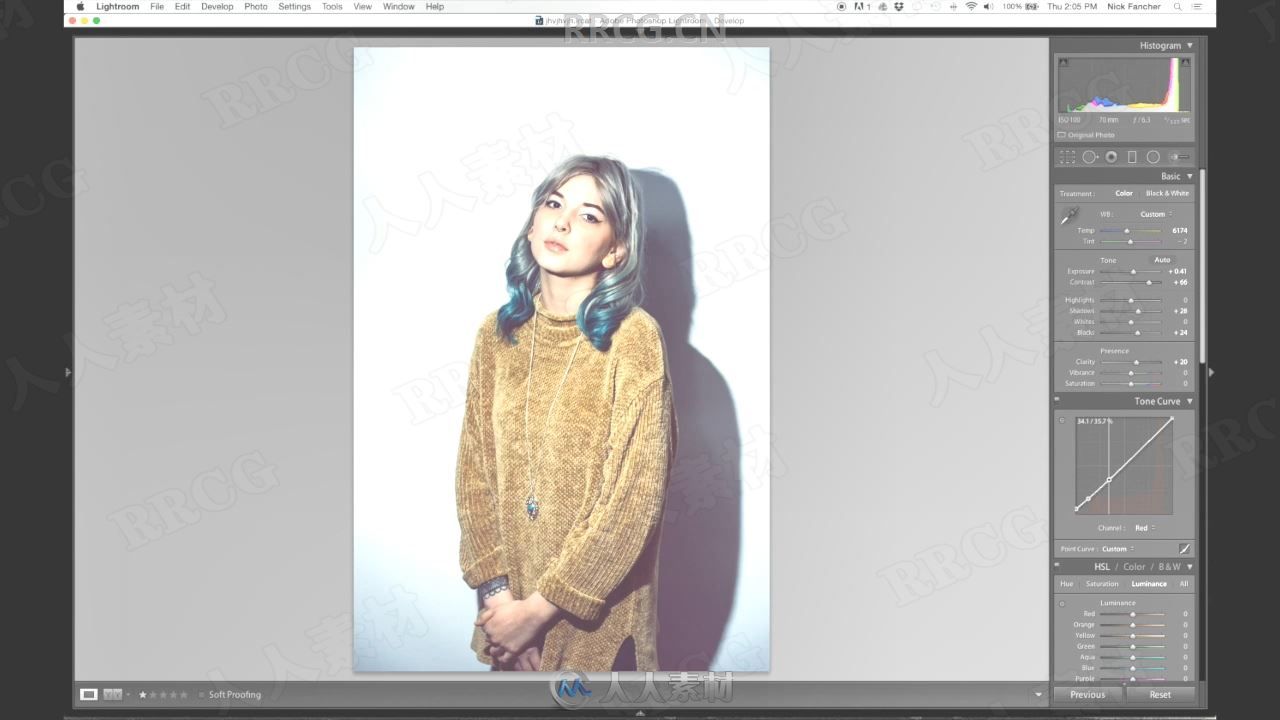This screenshot has height=720, width=1280.
Task: Open the Channel Red dropdown
Action: (x=1145, y=528)
